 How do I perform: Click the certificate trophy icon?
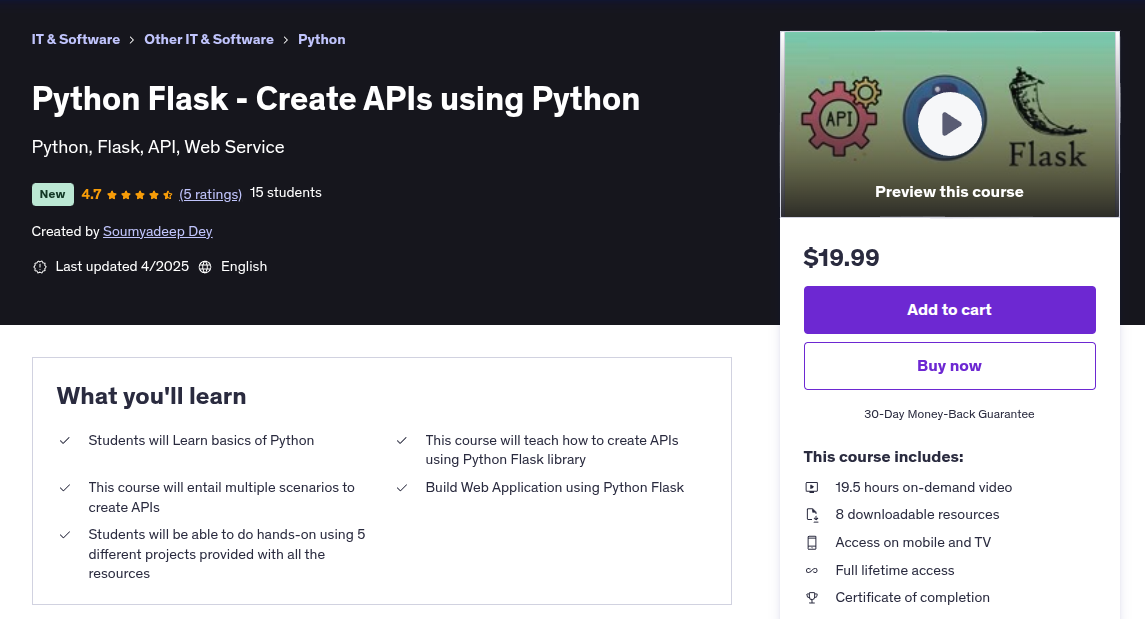pyautogui.click(x=812, y=598)
